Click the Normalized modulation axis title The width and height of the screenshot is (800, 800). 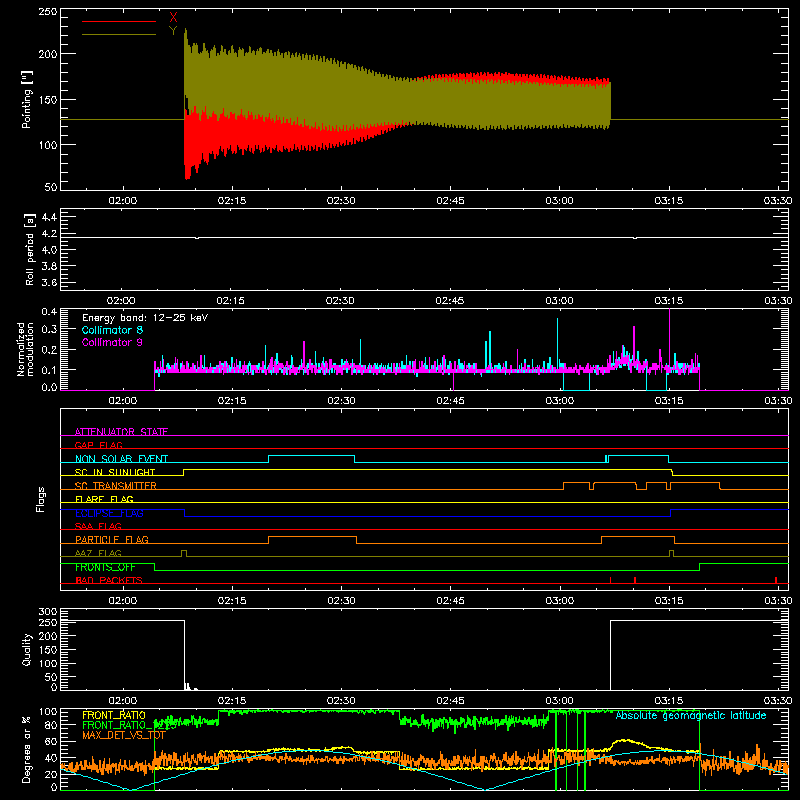pyautogui.click(x=26, y=349)
